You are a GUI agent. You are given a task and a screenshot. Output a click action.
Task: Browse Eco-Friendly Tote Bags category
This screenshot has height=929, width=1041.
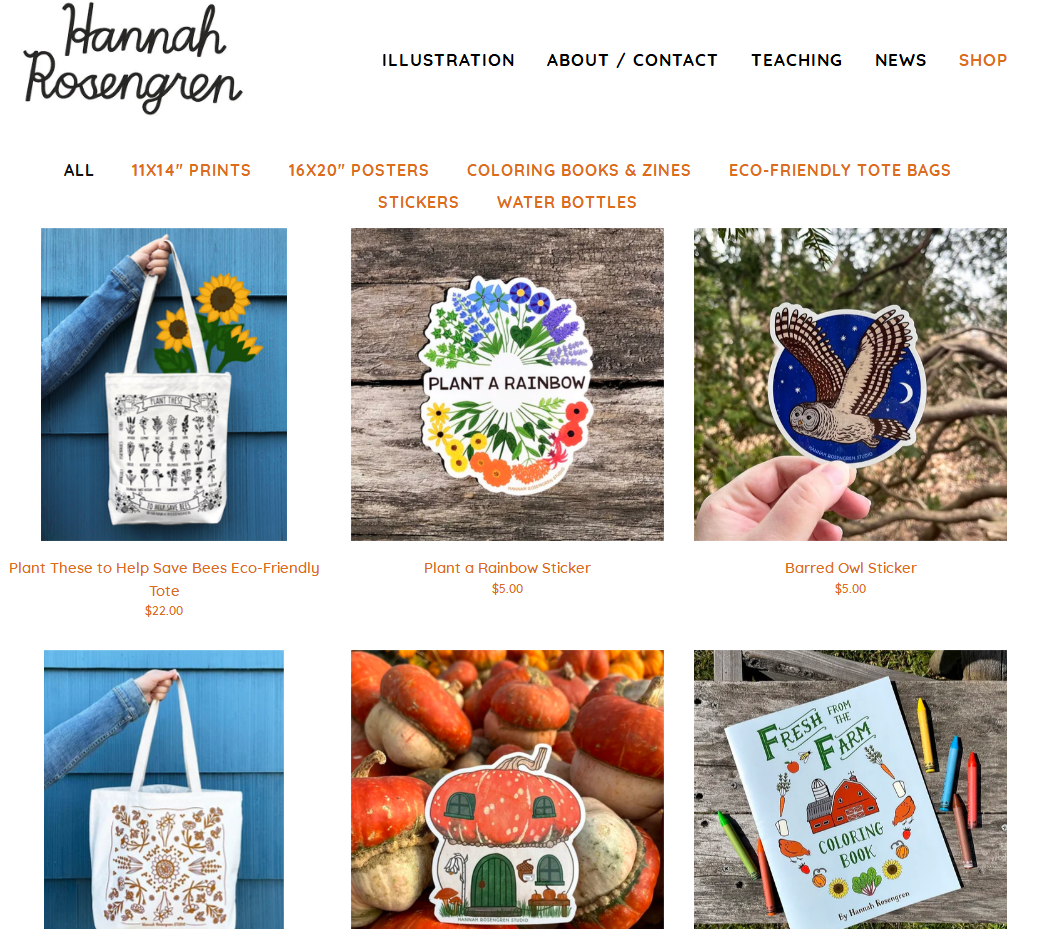(x=840, y=171)
